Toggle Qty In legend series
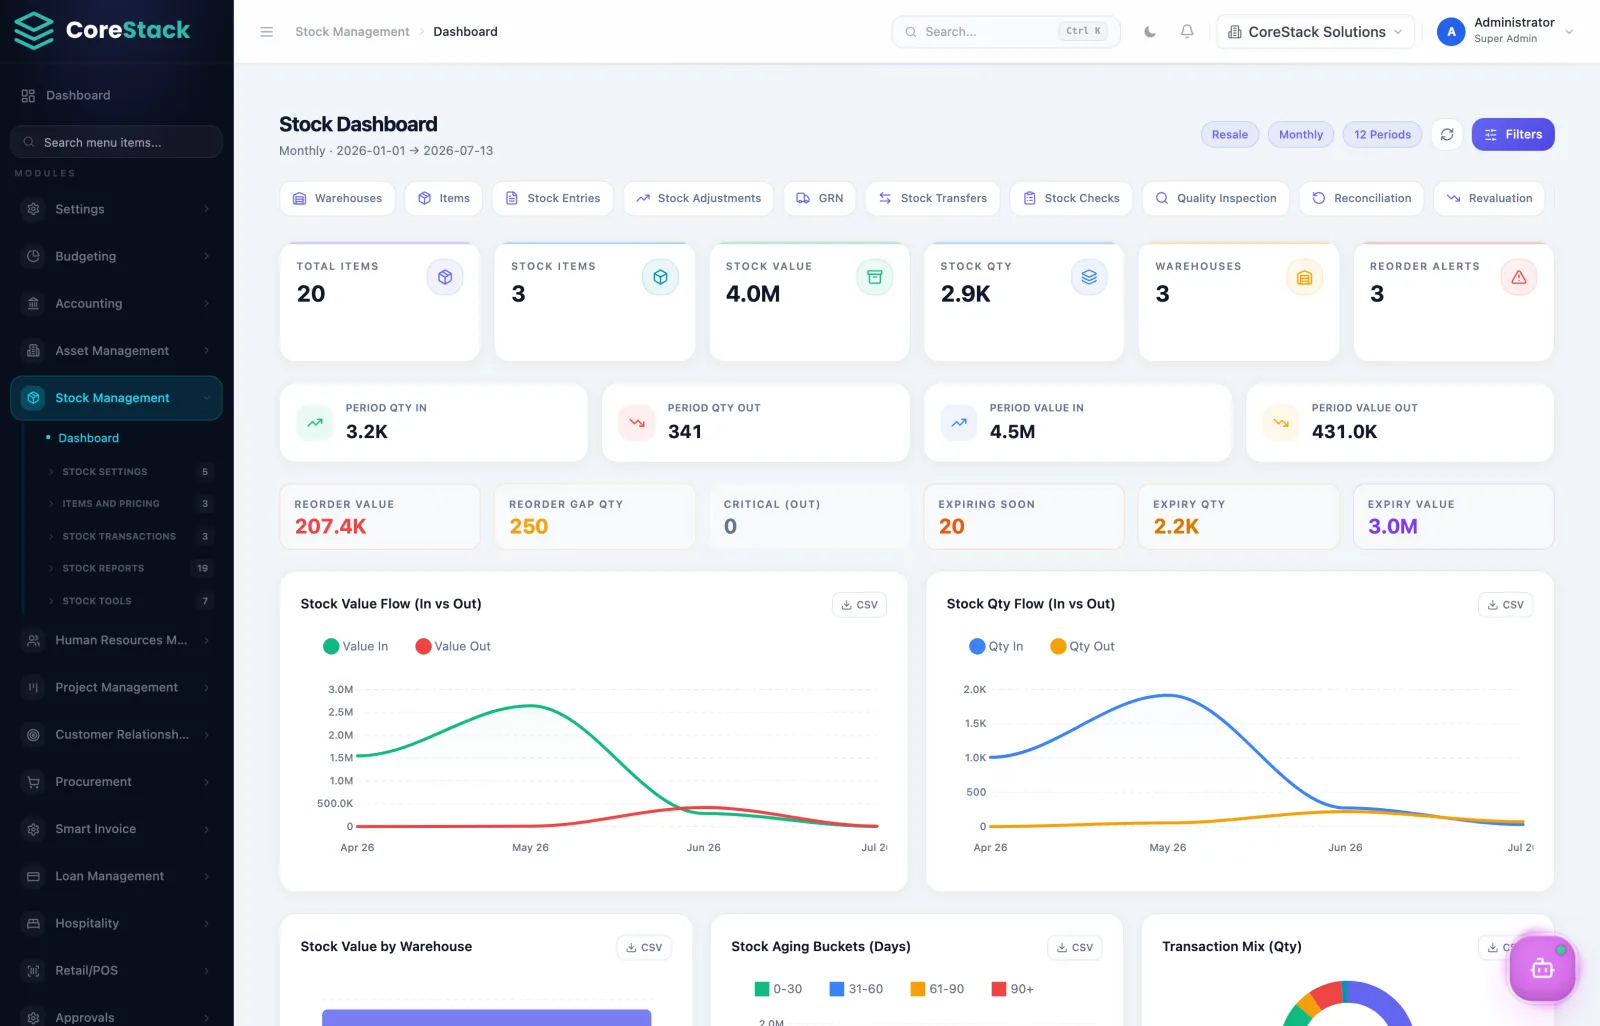This screenshot has height=1026, width=1600. pyautogui.click(x=996, y=646)
